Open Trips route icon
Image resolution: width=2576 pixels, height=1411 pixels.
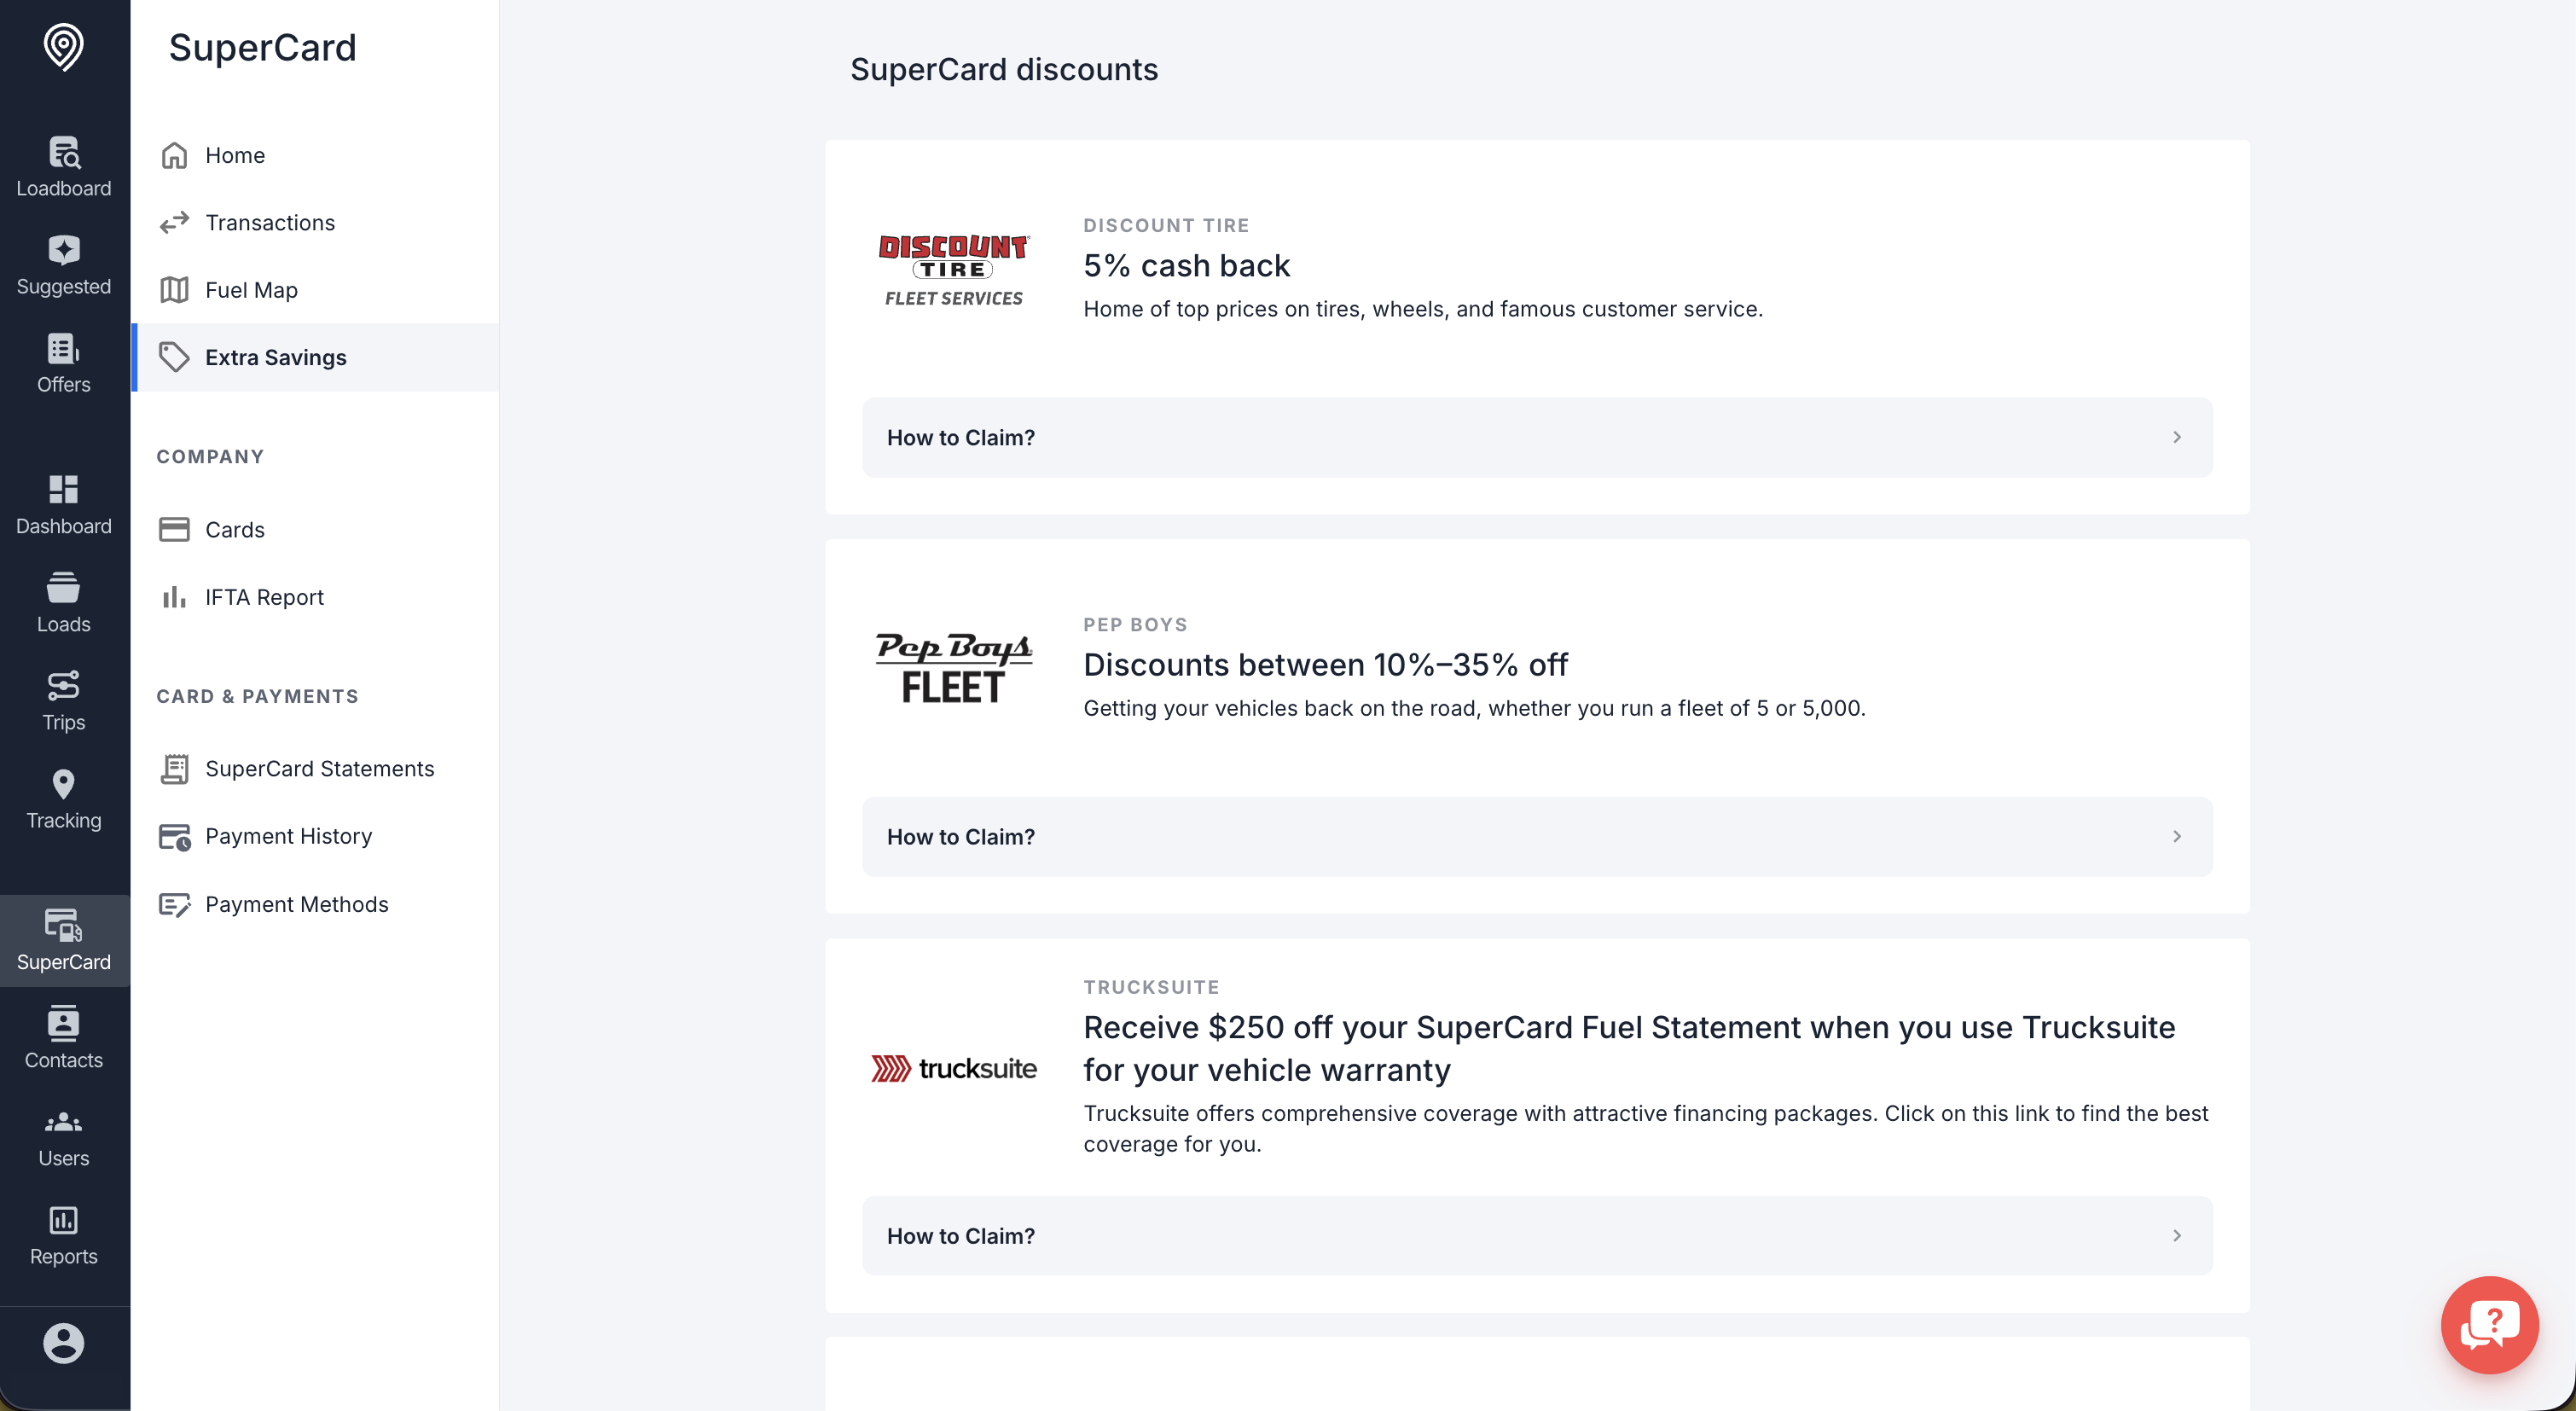tap(64, 686)
